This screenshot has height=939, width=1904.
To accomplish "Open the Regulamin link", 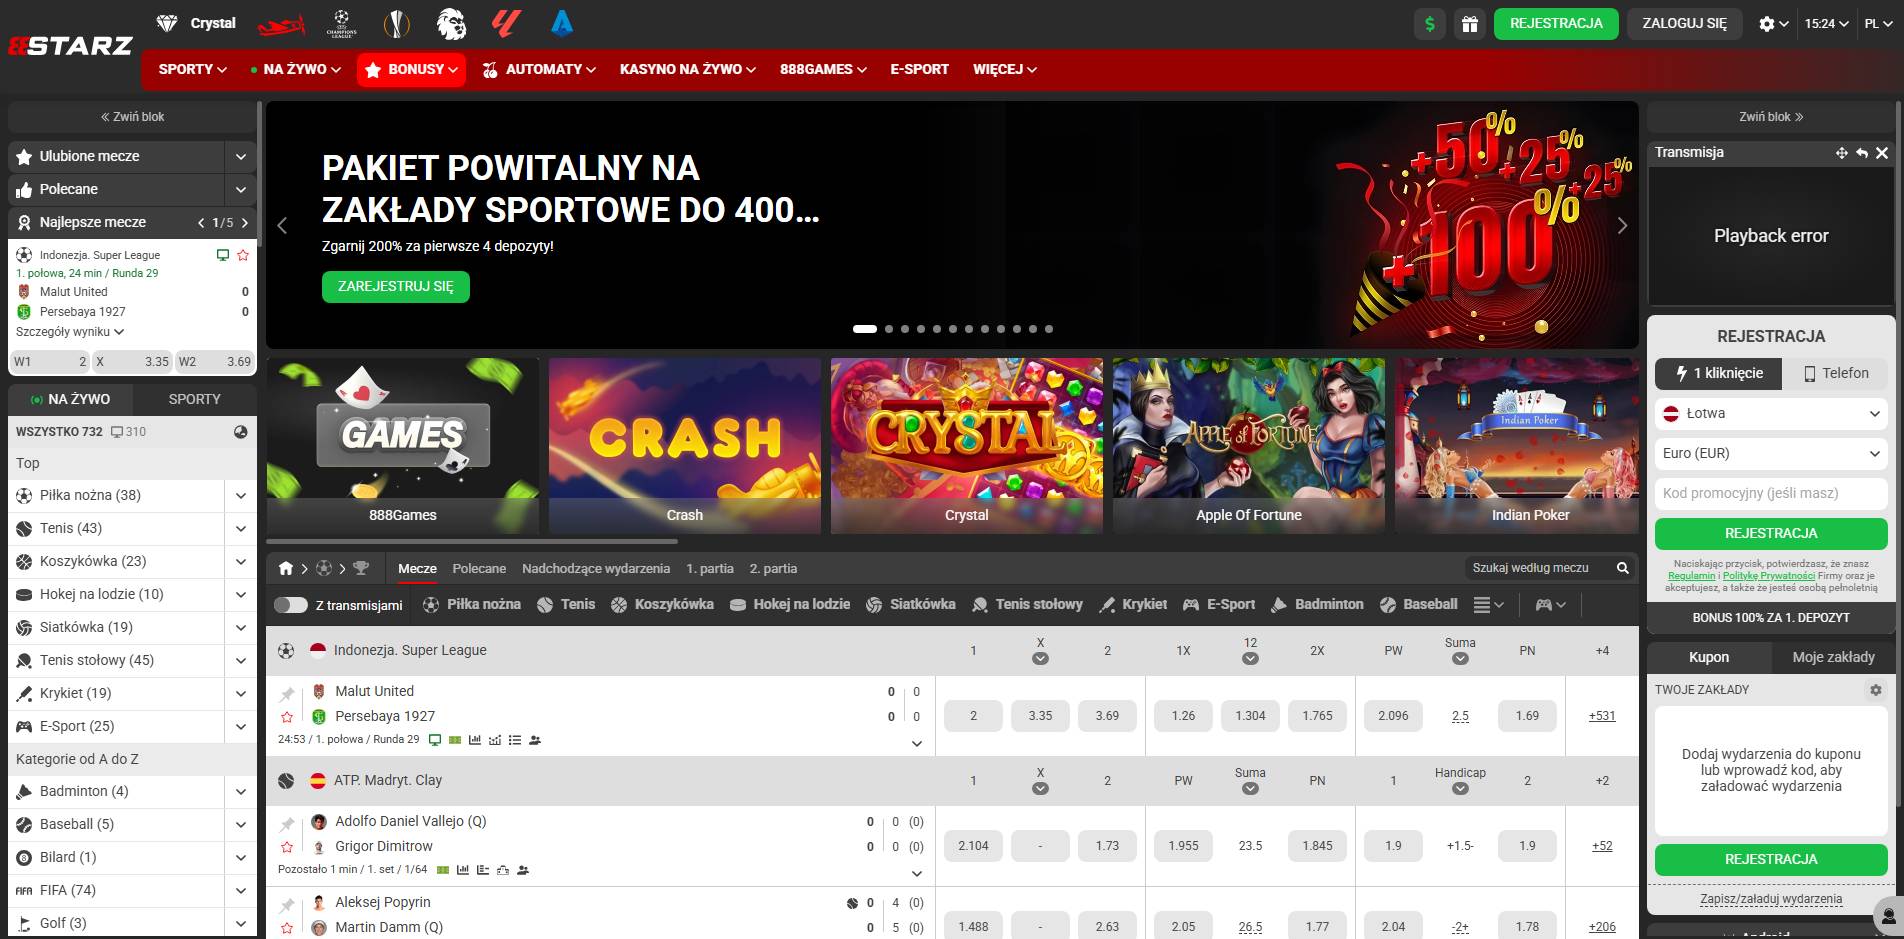I will (1691, 576).
